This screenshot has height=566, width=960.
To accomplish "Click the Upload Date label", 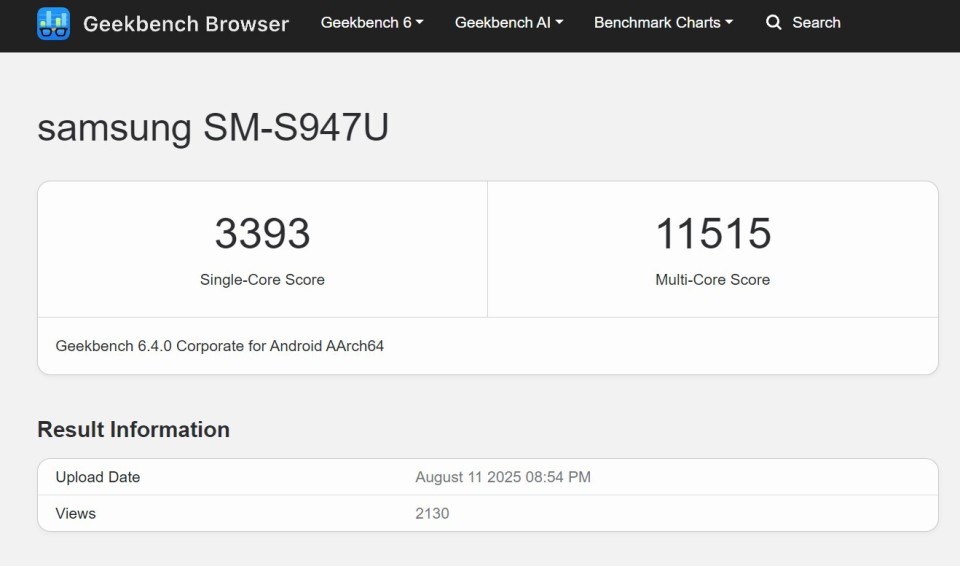I will click(98, 477).
